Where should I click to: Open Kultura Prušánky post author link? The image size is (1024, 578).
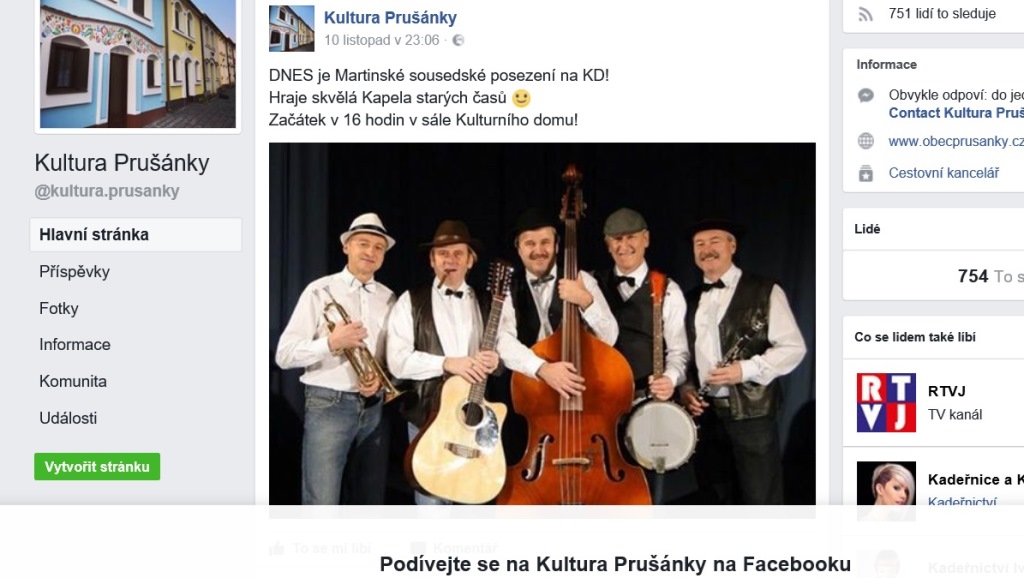pyautogui.click(x=391, y=18)
